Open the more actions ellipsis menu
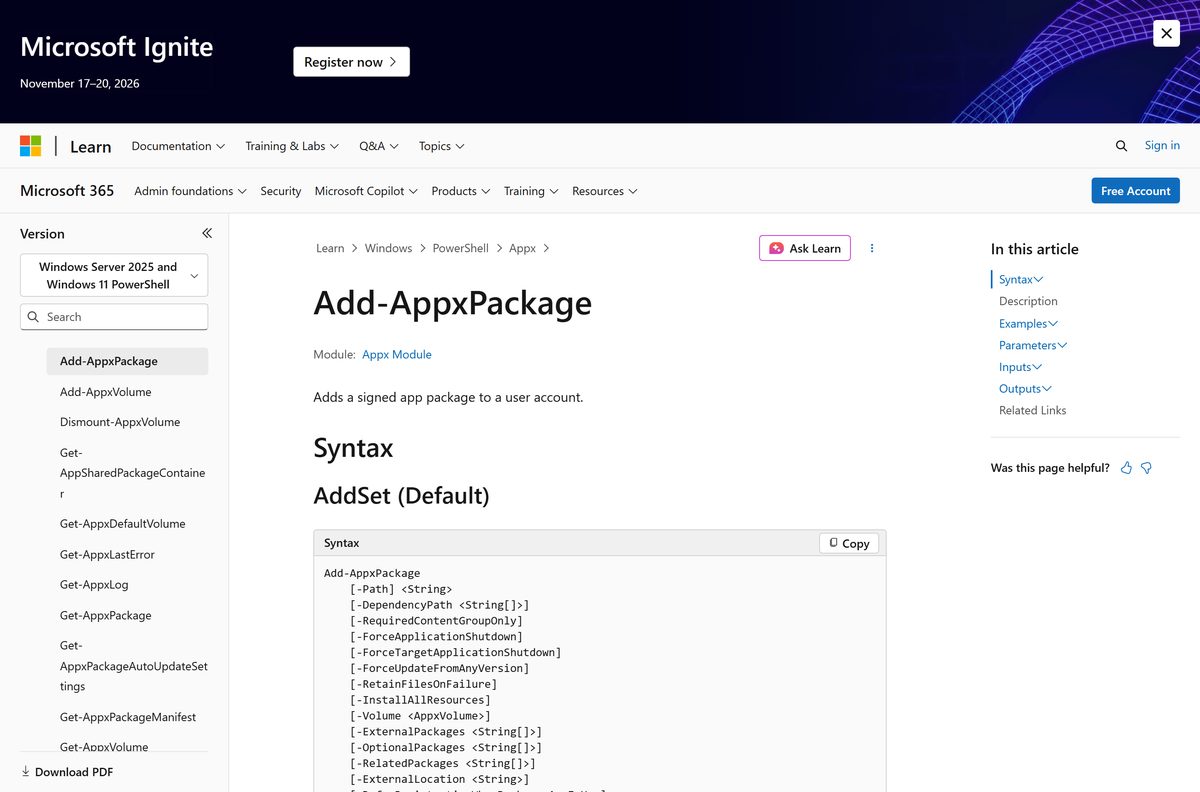Image resolution: width=1200 pixels, height=792 pixels. [x=872, y=248]
